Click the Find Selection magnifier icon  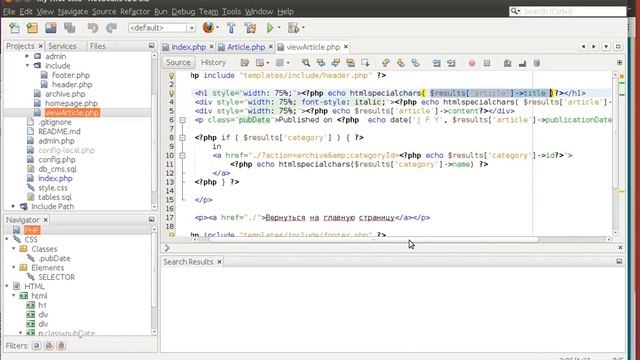tap(306, 63)
